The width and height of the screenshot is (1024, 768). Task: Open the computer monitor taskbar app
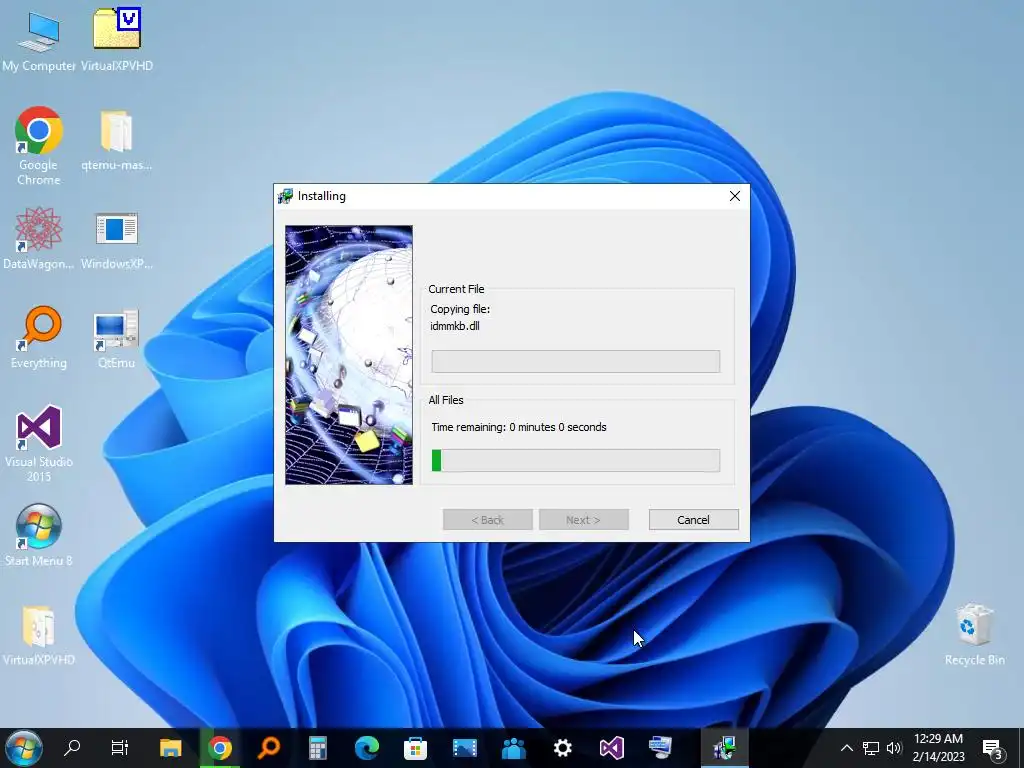point(660,747)
